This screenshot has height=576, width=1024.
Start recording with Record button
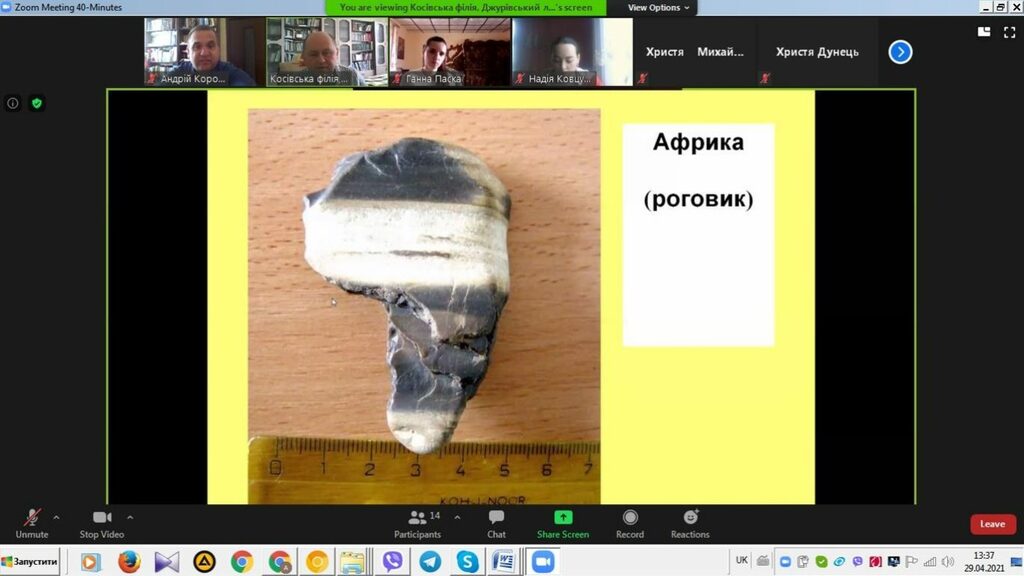pos(630,518)
